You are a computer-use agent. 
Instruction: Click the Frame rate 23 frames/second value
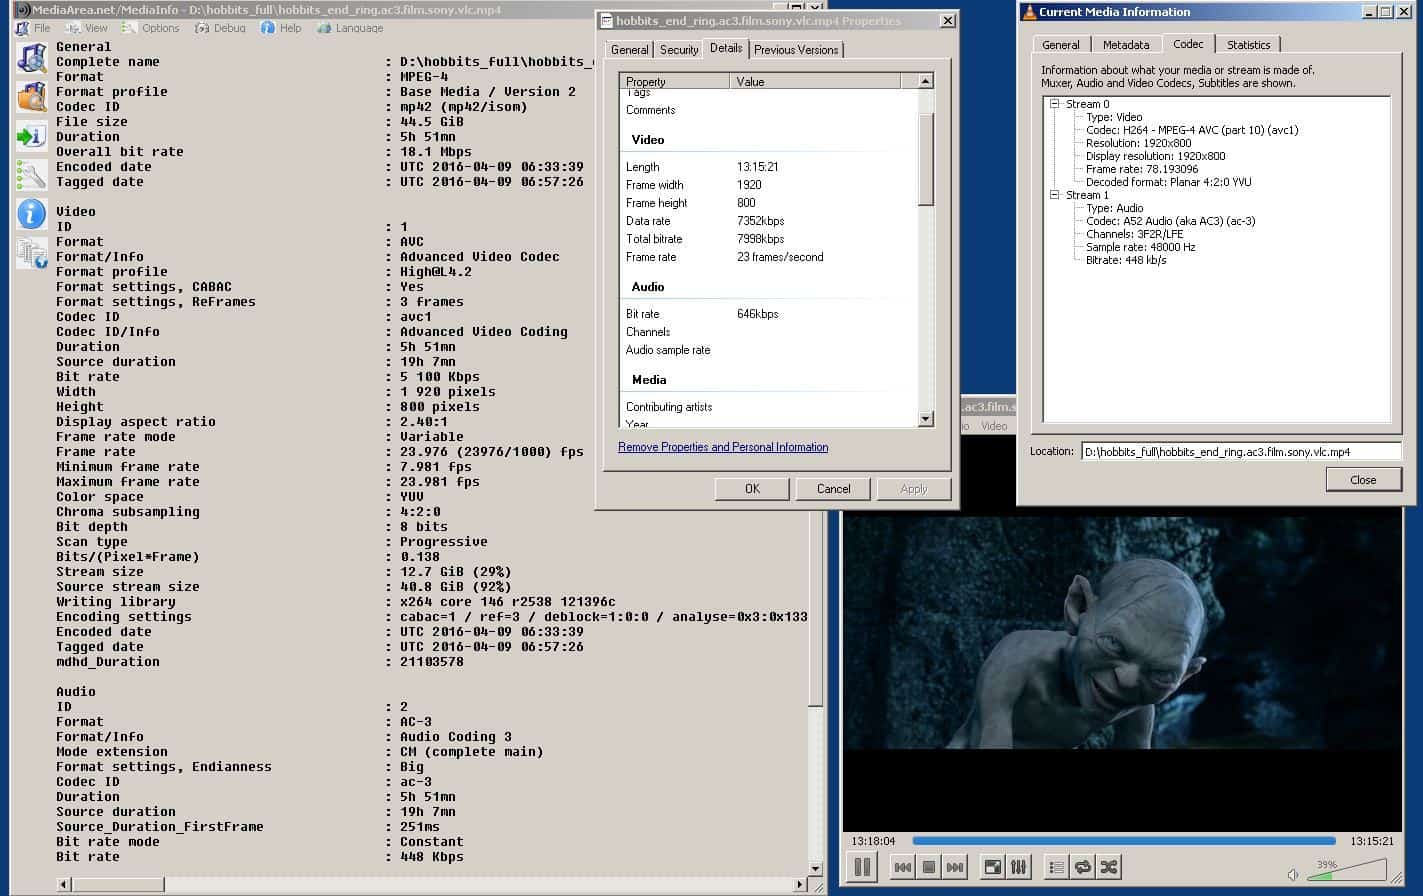point(780,257)
